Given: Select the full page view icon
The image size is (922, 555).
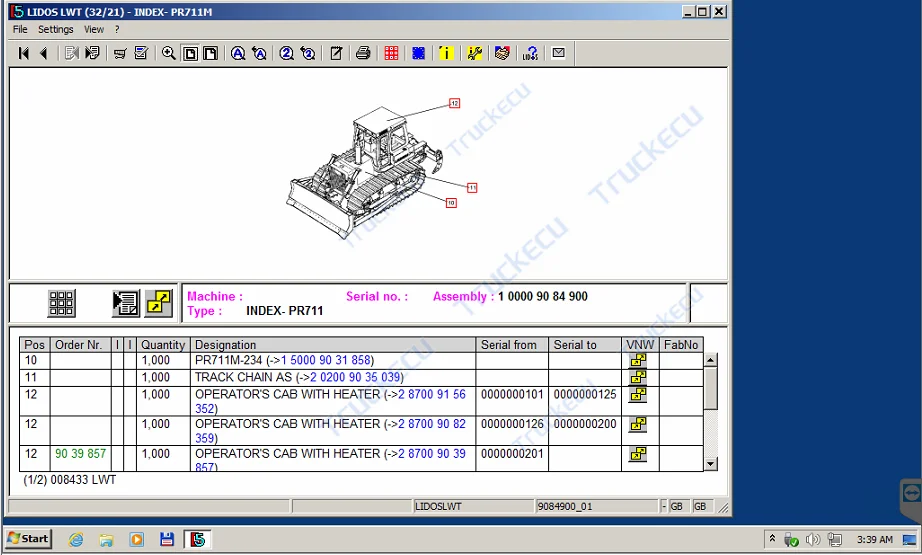Looking at the screenshot, I should click(190, 54).
